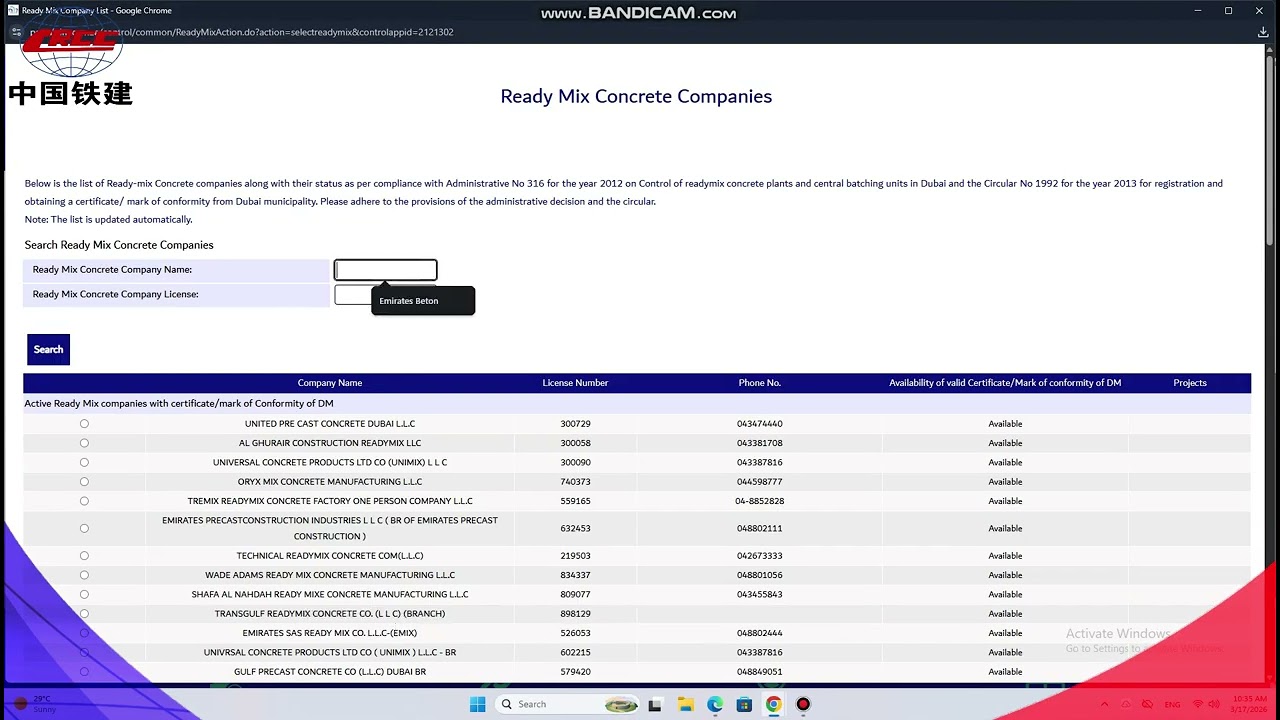The height and width of the screenshot is (720, 1280).
Task: Launch Microsoft Edge from the taskbar
Action: [x=715, y=704]
